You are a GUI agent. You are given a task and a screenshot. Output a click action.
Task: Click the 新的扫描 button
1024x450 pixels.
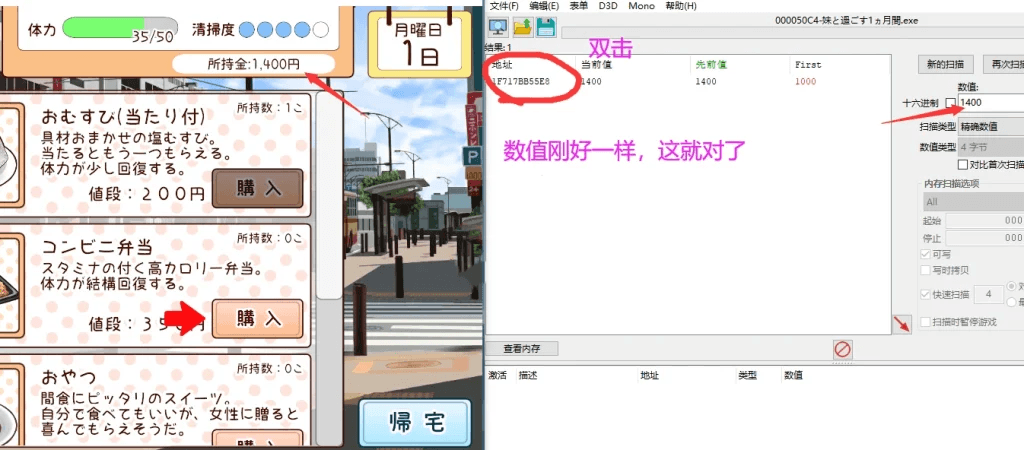(943, 65)
